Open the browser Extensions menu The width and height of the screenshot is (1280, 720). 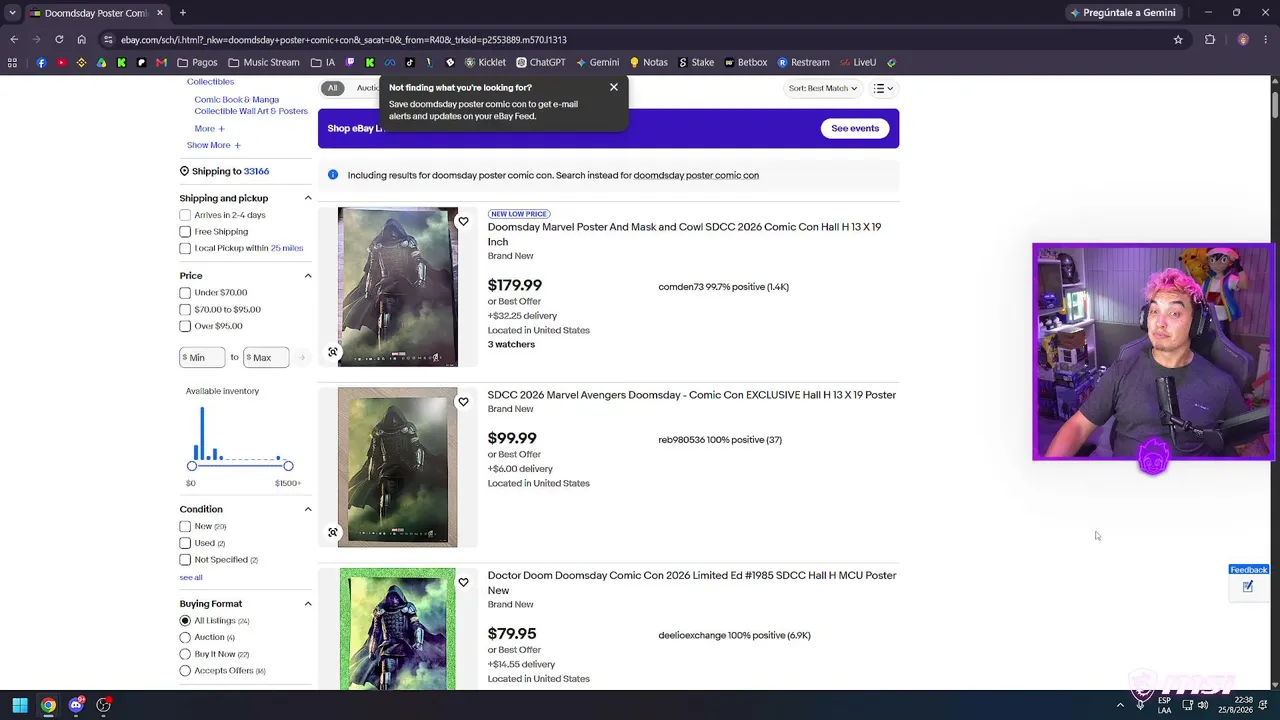(x=1210, y=39)
